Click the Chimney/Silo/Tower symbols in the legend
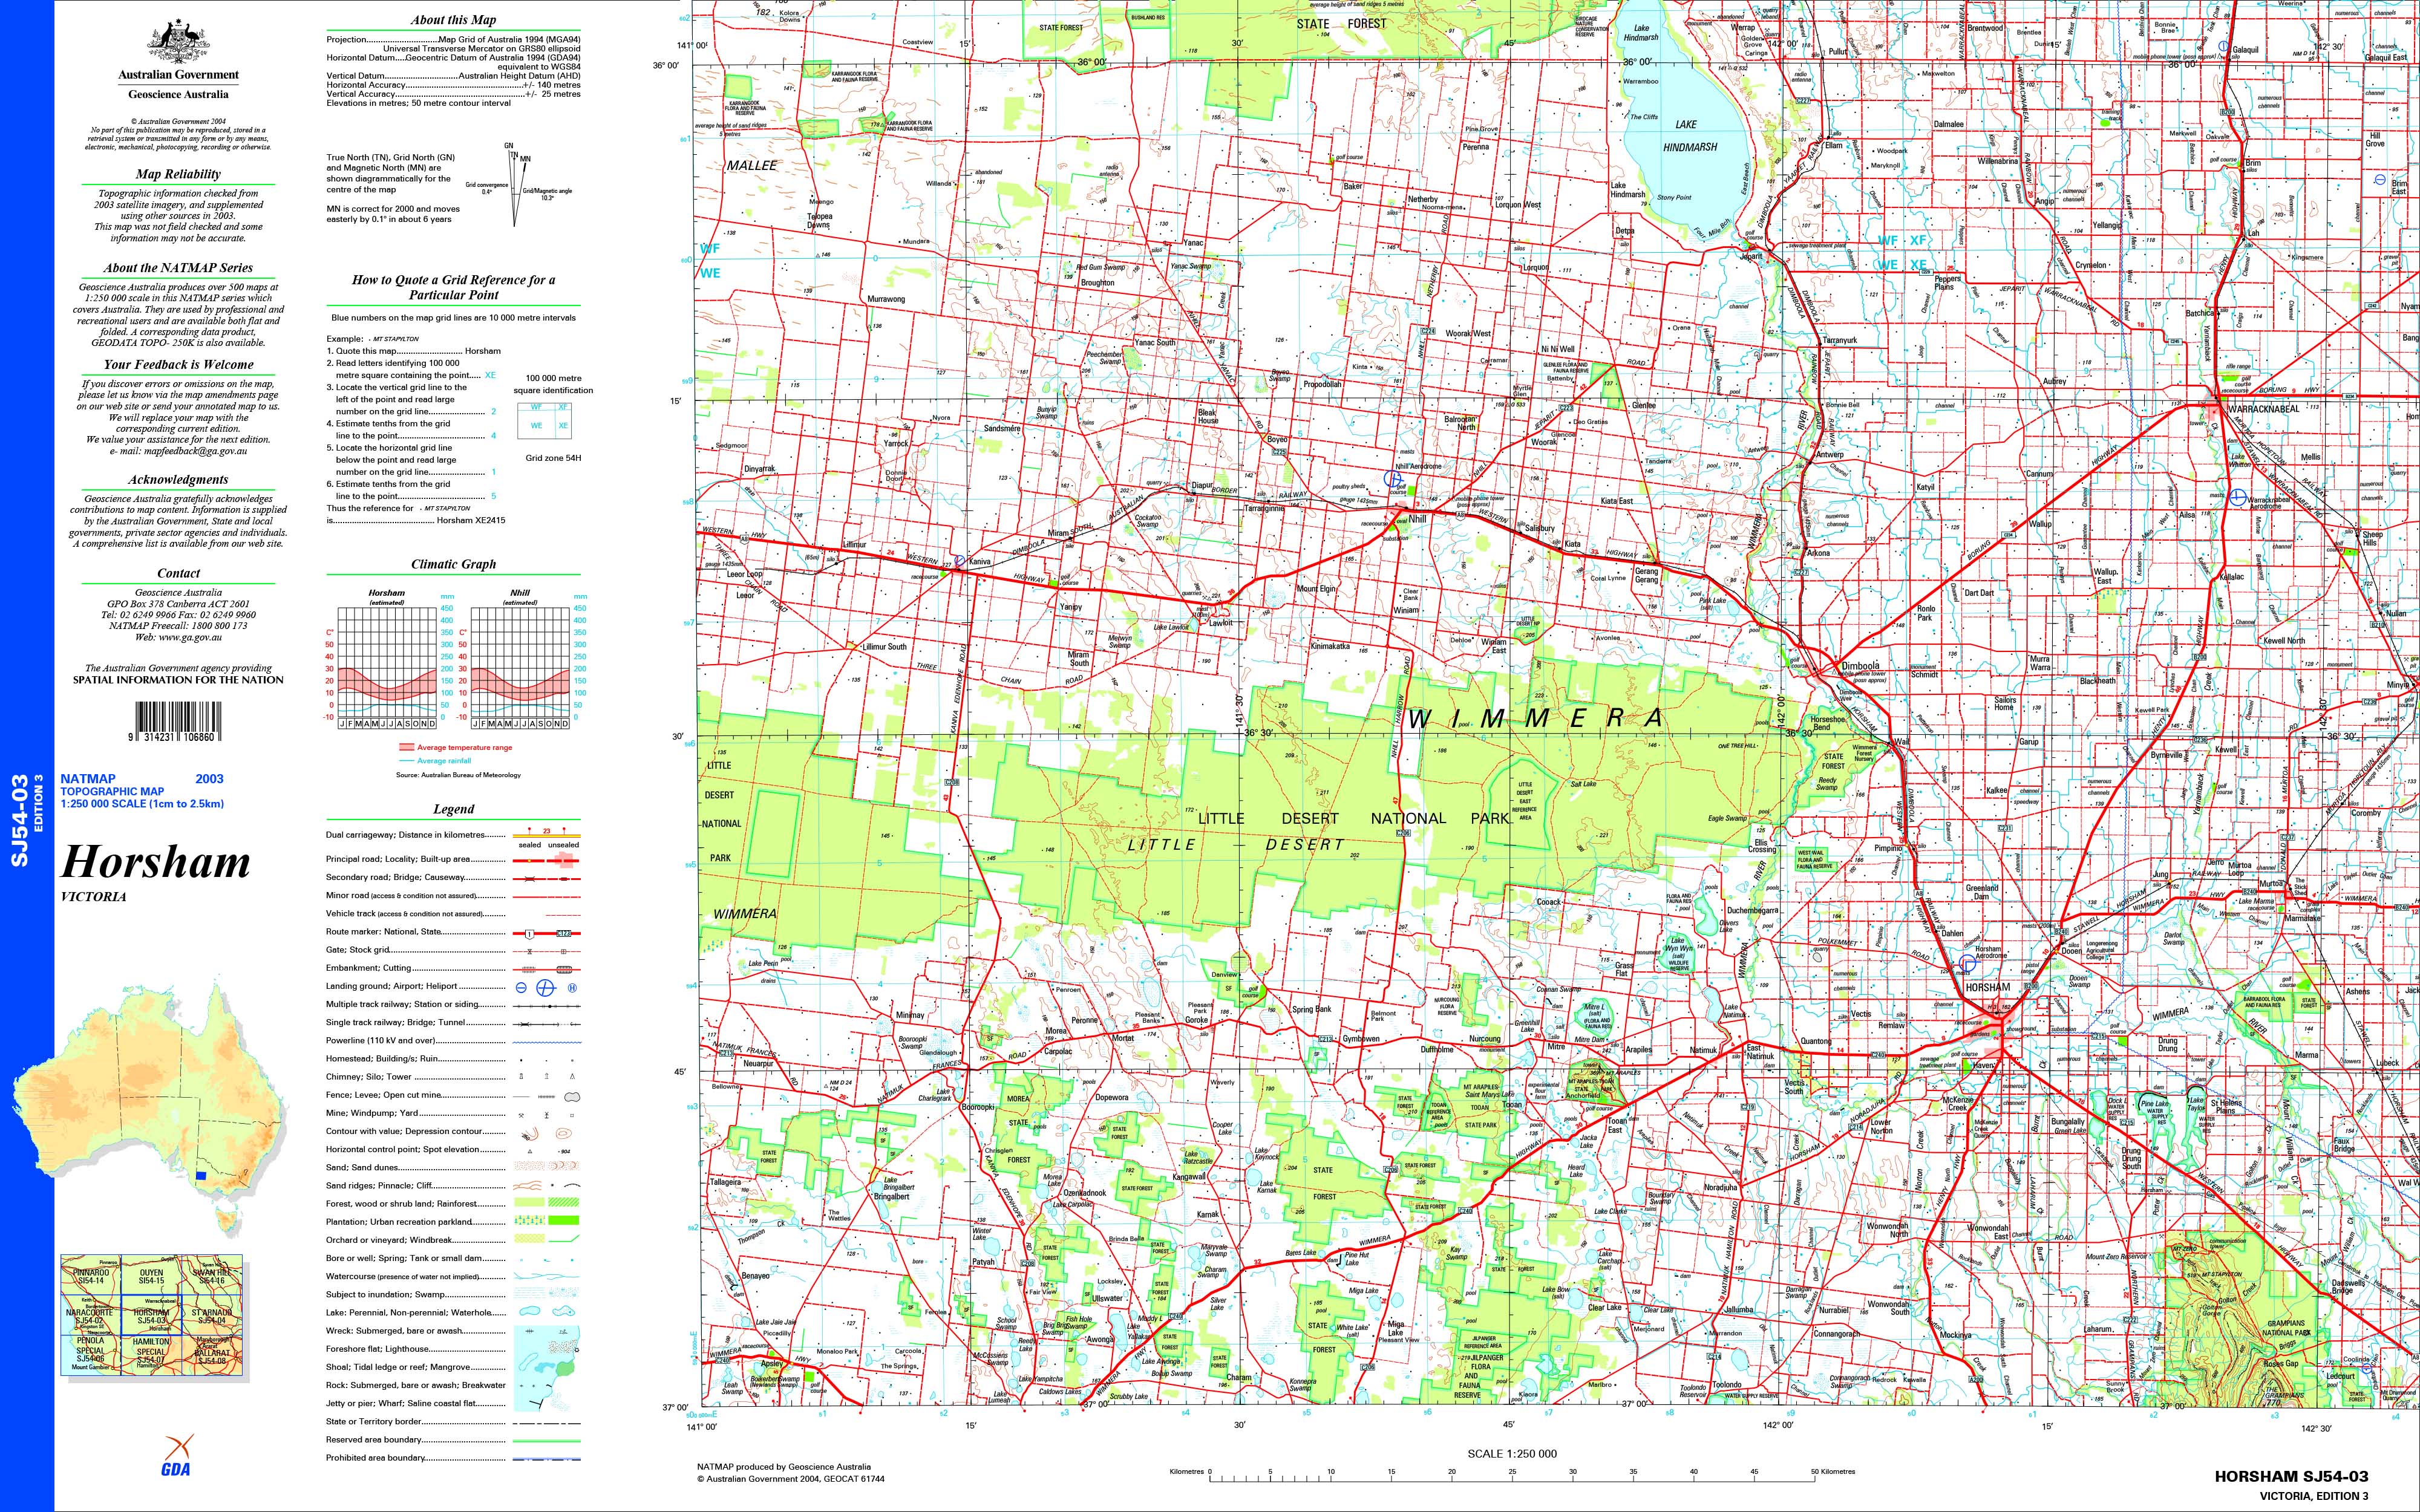This screenshot has width=2420, height=1512. [x=546, y=1077]
